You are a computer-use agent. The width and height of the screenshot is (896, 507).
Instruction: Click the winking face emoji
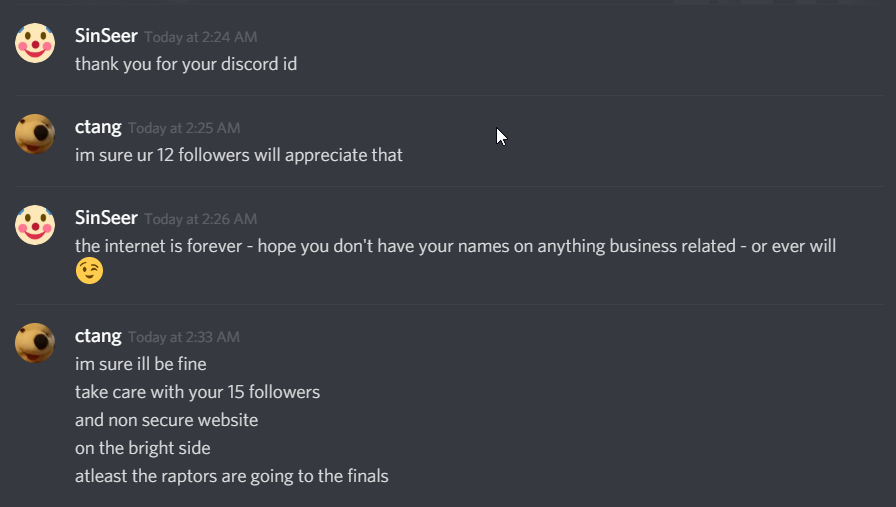pos(90,270)
